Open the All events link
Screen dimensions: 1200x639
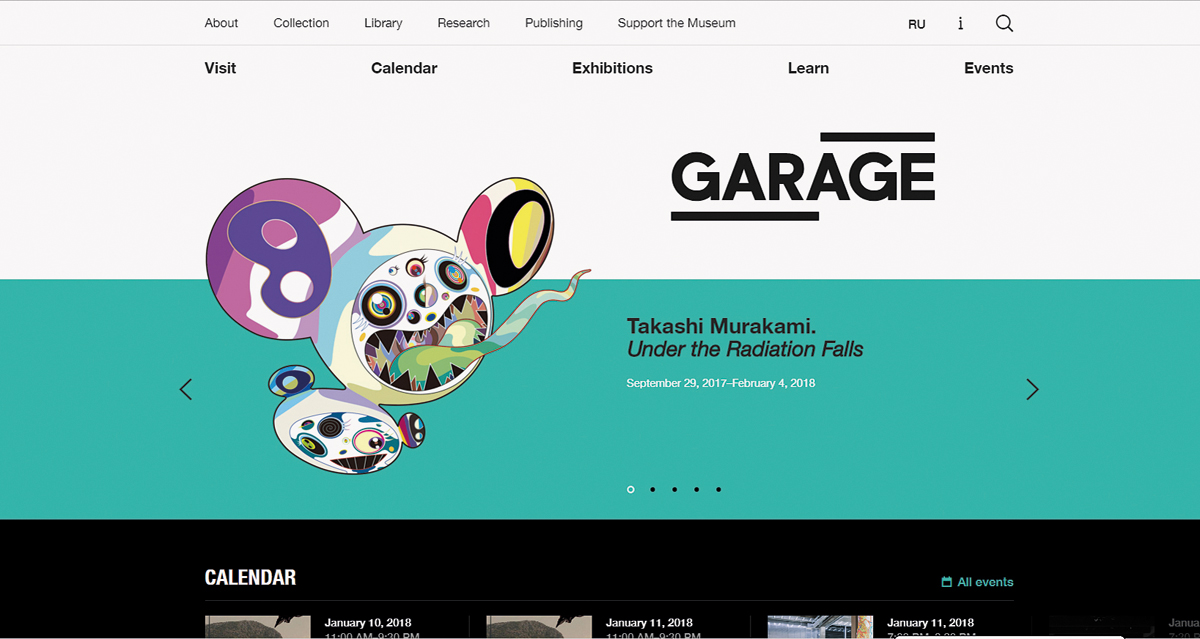click(985, 582)
